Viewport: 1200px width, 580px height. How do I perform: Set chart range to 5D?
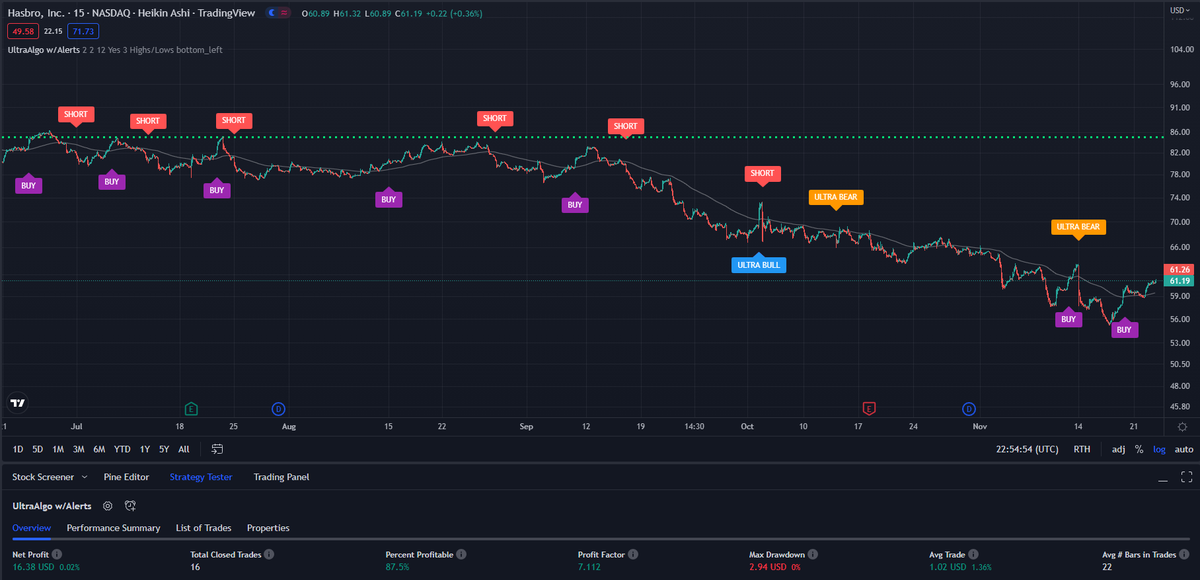[38, 449]
